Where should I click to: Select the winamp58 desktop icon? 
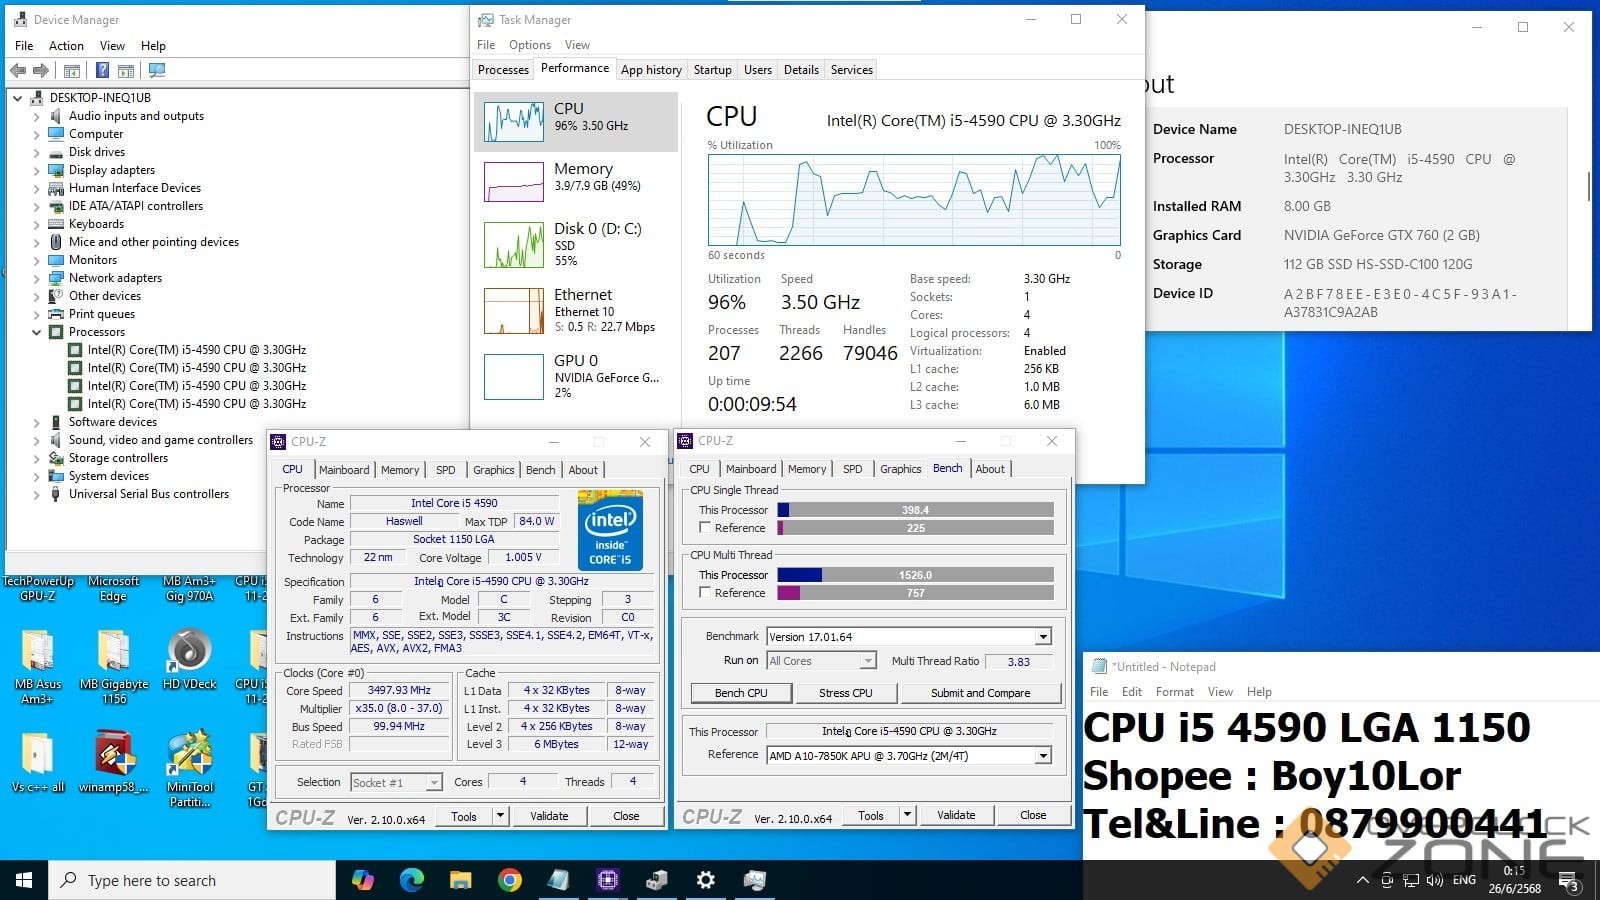[x=114, y=762]
